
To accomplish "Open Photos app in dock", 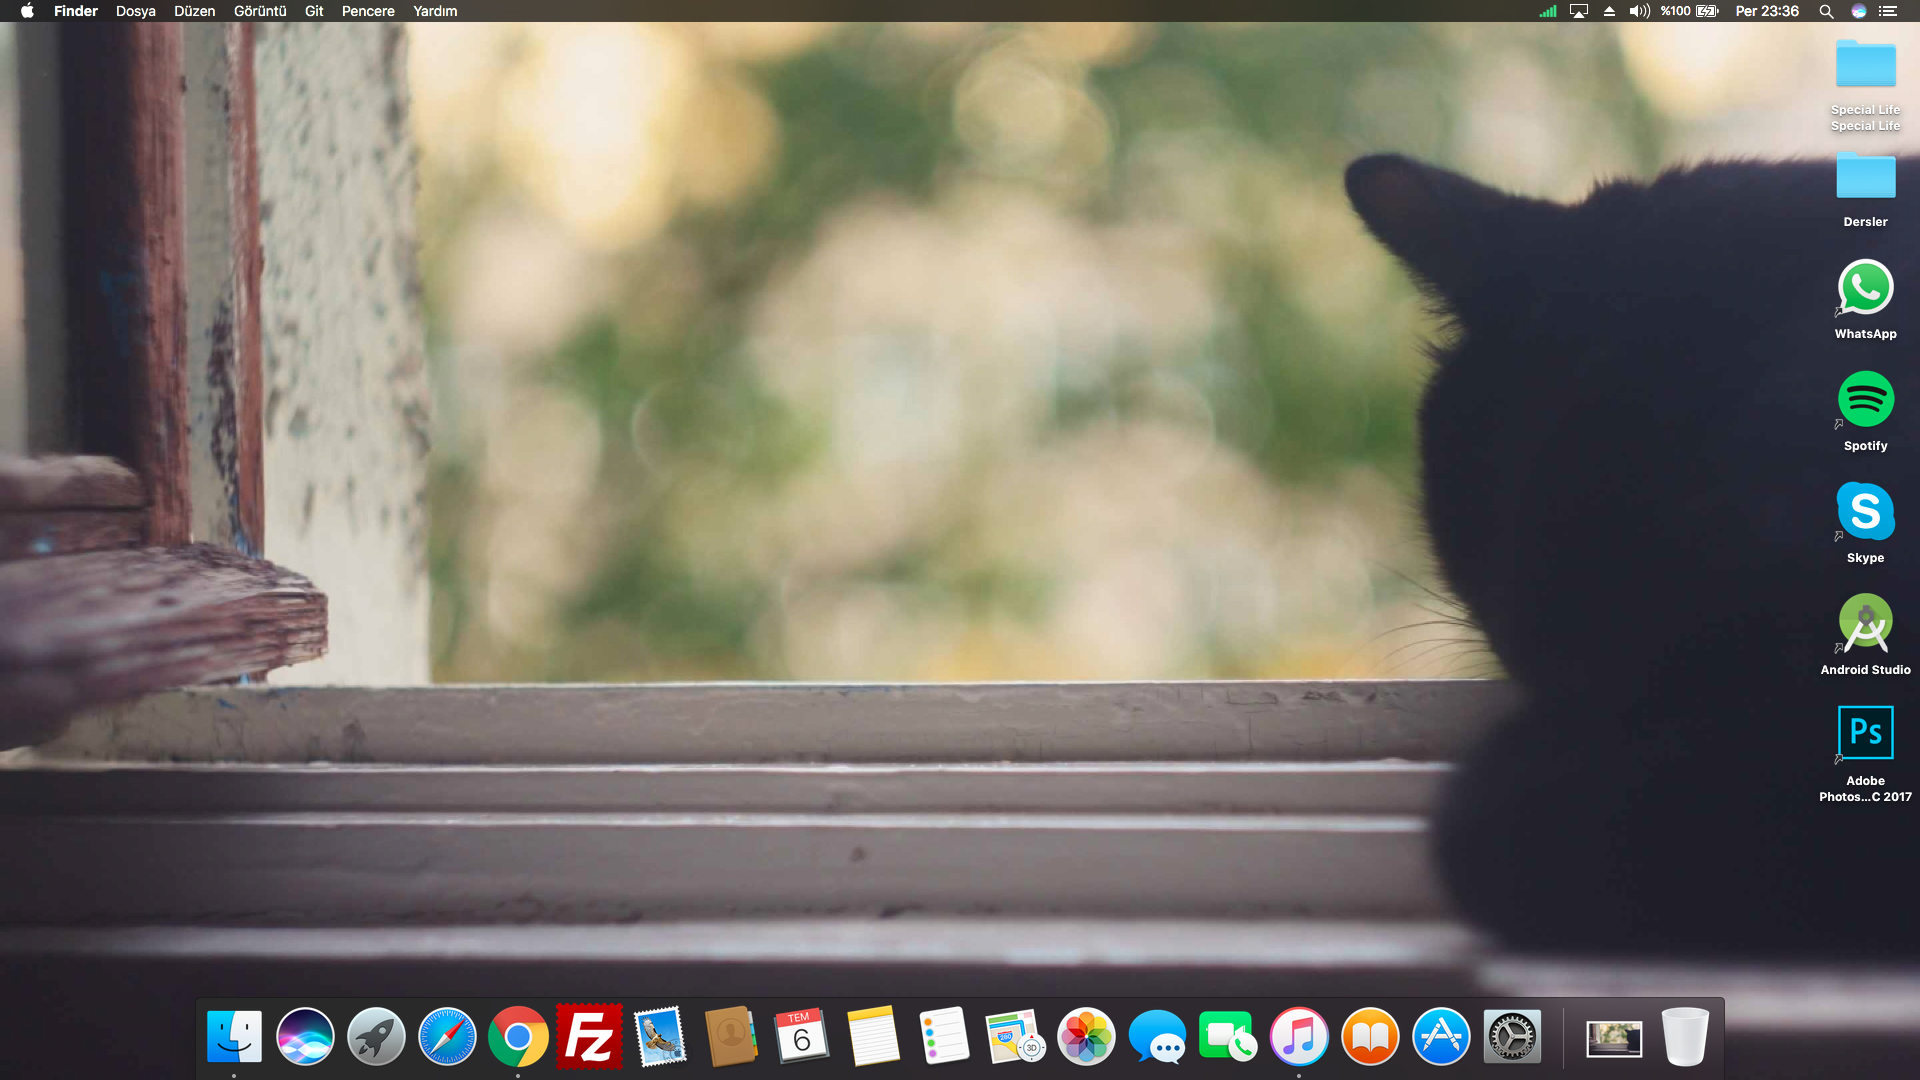I will tap(1086, 1037).
